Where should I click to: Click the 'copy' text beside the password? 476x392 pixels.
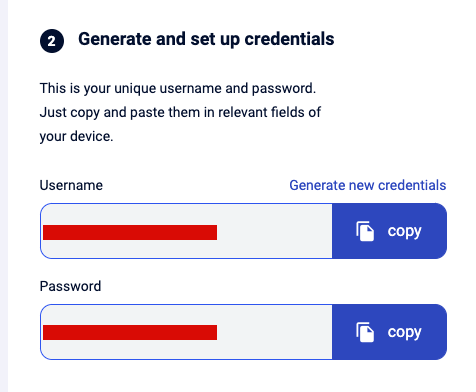(404, 333)
